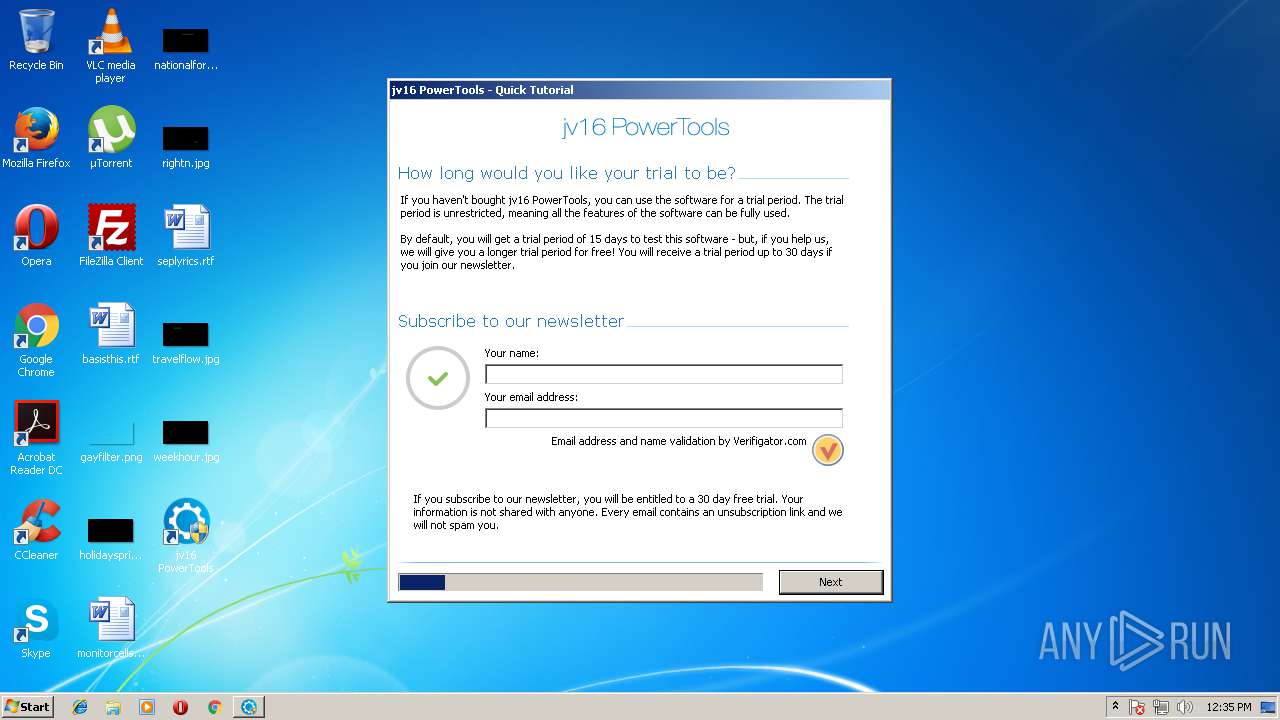The width and height of the screenshot is (1280, 720).
Task: Open media player taskbar icon
Action: [147, 707]
